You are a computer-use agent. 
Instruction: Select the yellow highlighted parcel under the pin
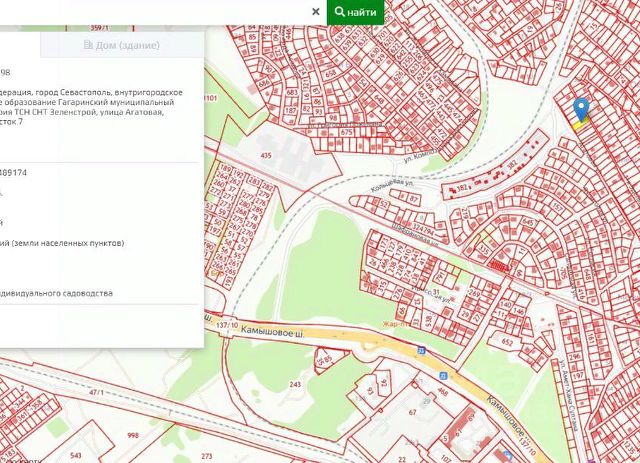point(579,125)
